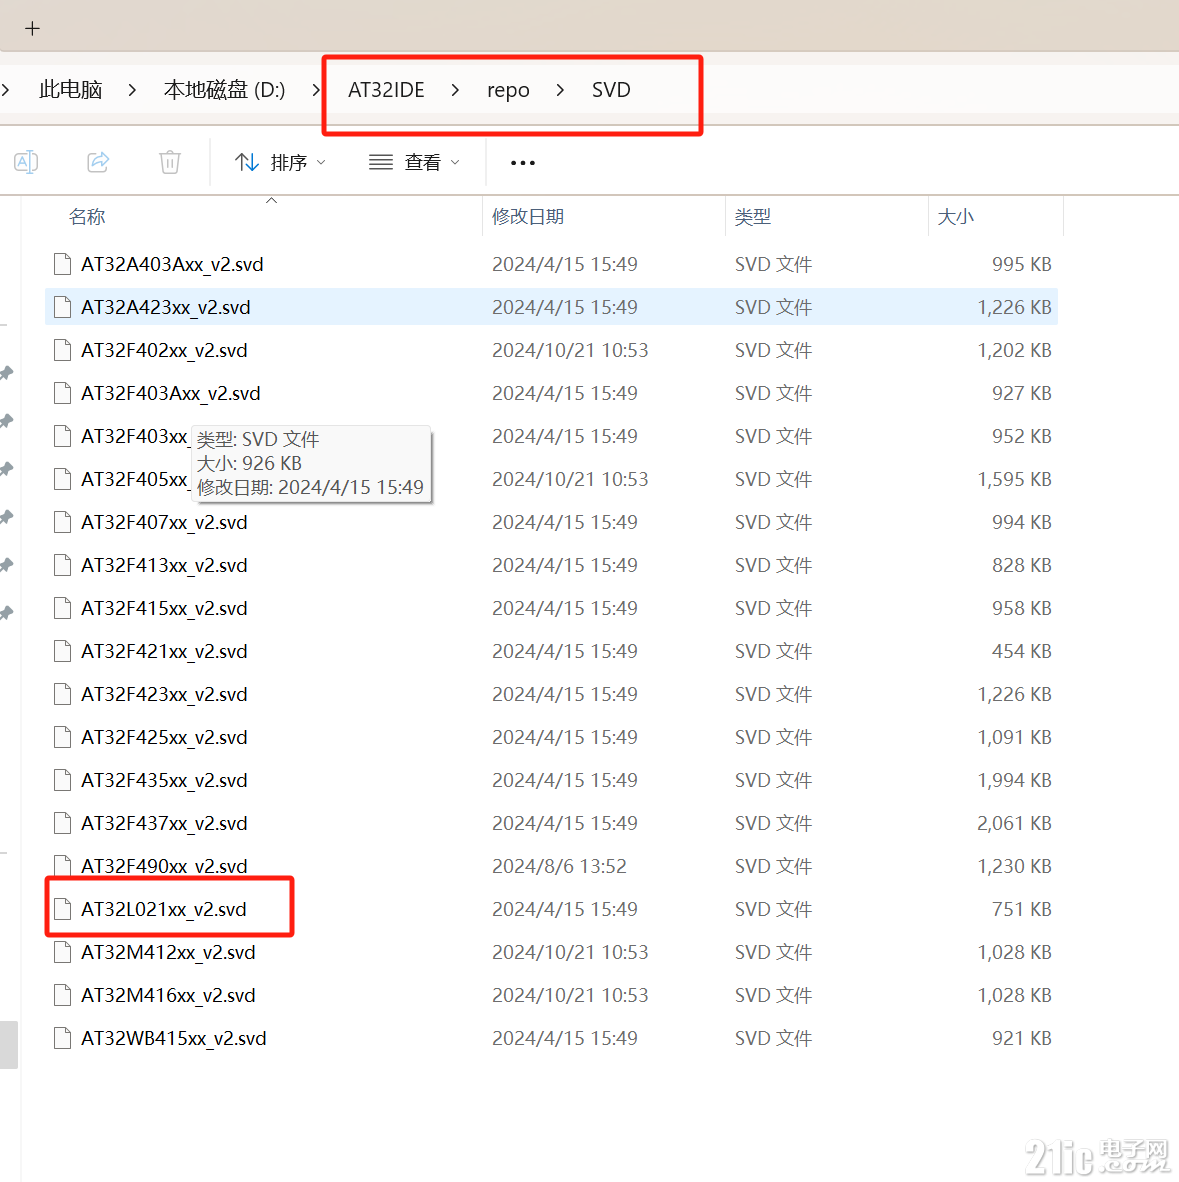The height and width of the screenshot is (1182, 1179).
Task: Click the file icon beside AT32F421xx_v2.svd
Action: [x=63, y=651]
